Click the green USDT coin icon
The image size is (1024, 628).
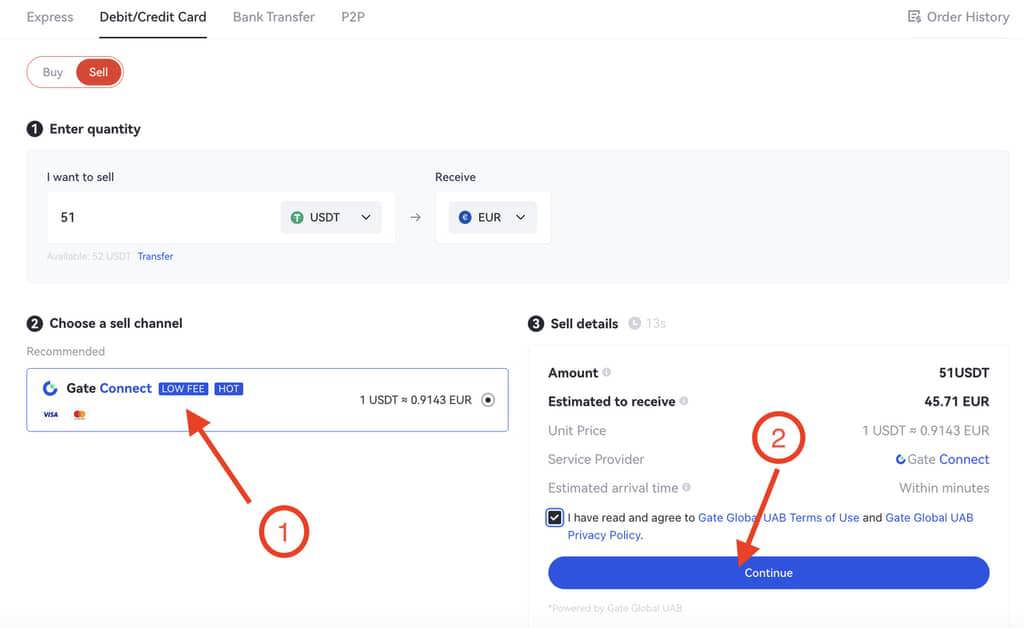[297, 217]
